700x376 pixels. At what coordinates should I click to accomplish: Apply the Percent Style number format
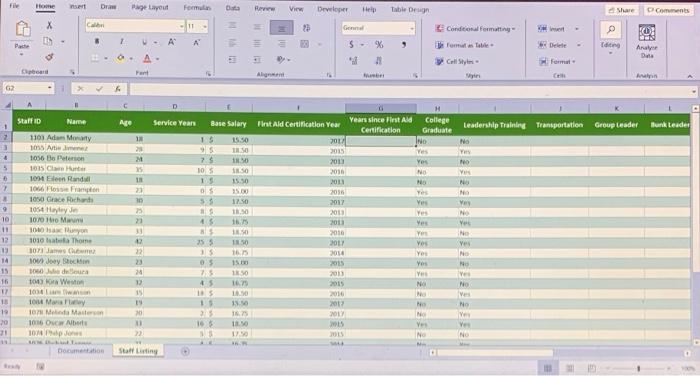pos(379,44)
